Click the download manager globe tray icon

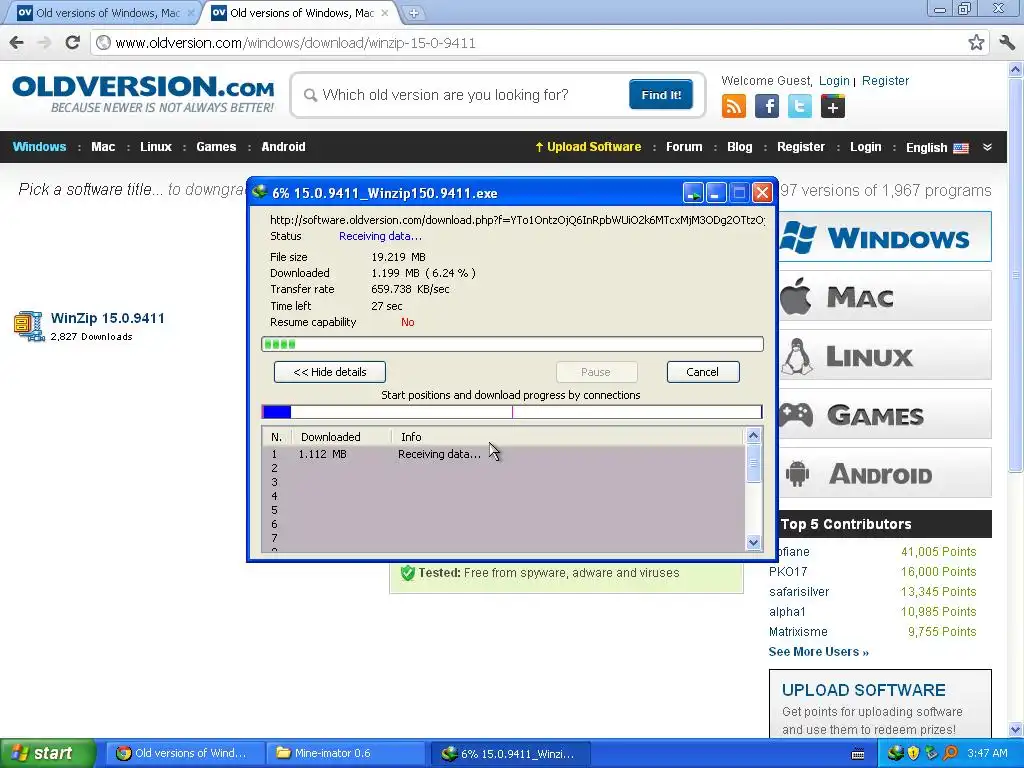[x=895, y=753]
